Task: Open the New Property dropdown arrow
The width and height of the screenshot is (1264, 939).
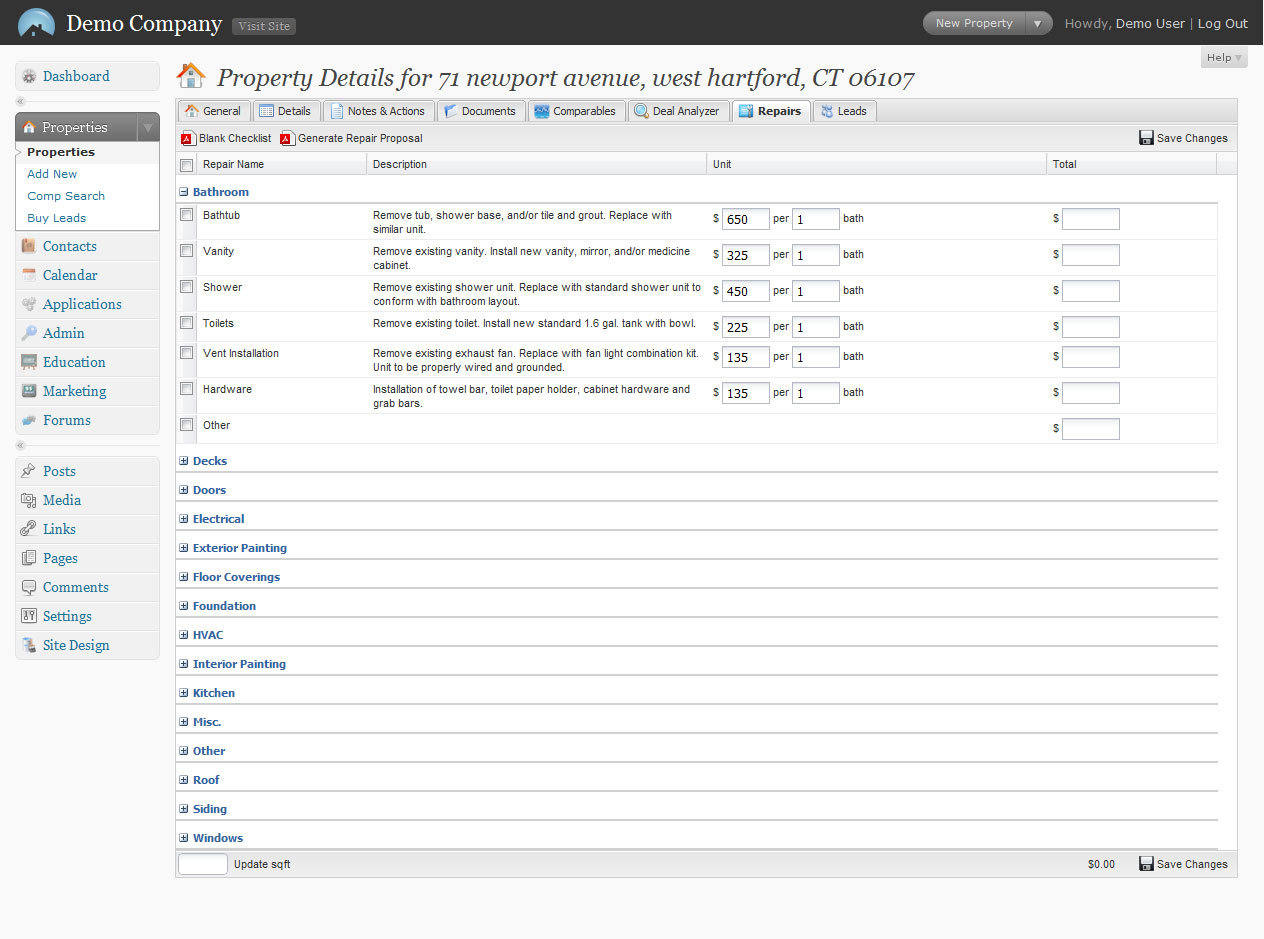Action: click(x=1037, y=23)
